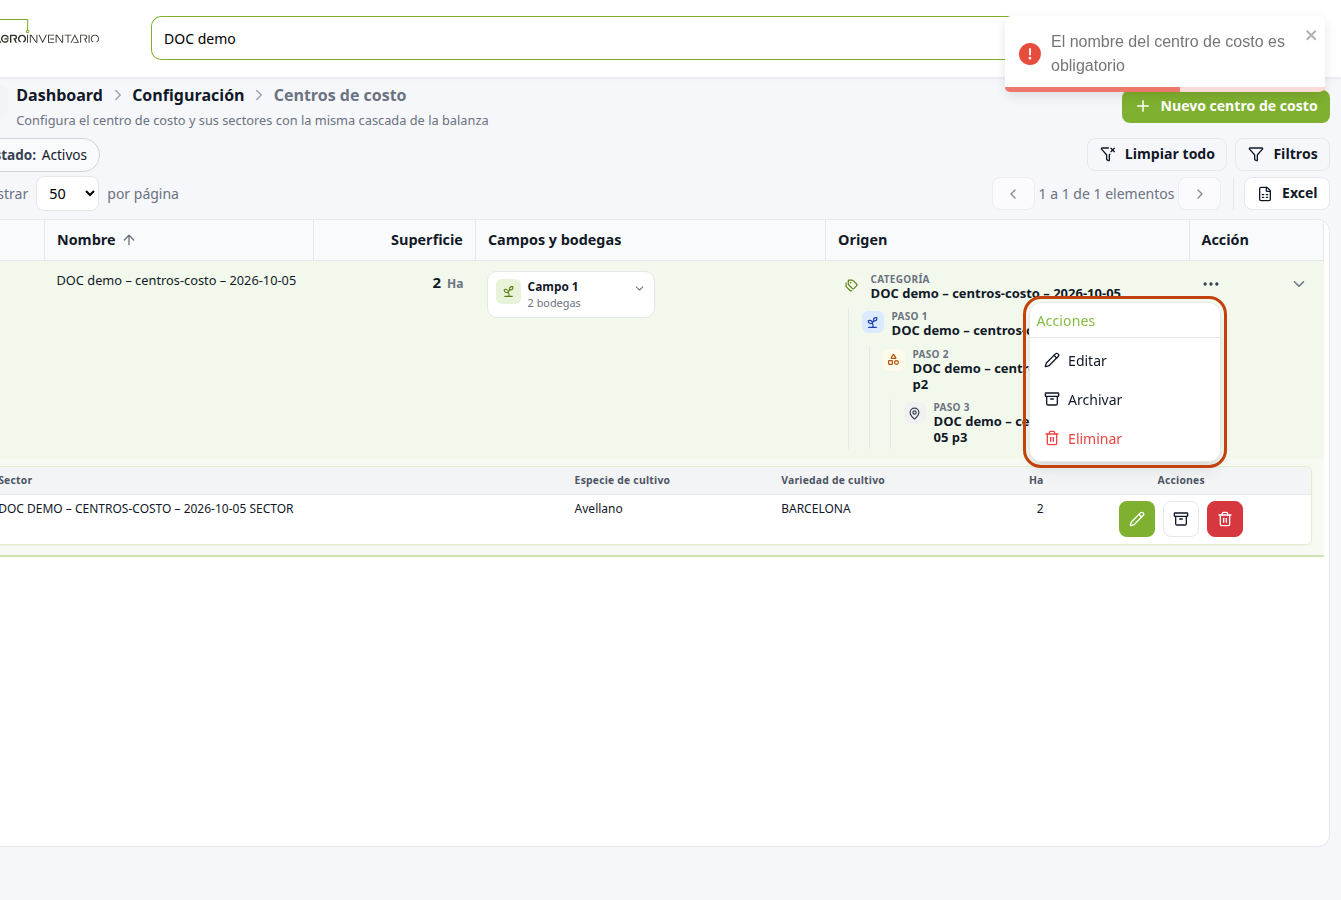Go to previous page of results
1341x900 pixels.
[x=1013, y=194]
